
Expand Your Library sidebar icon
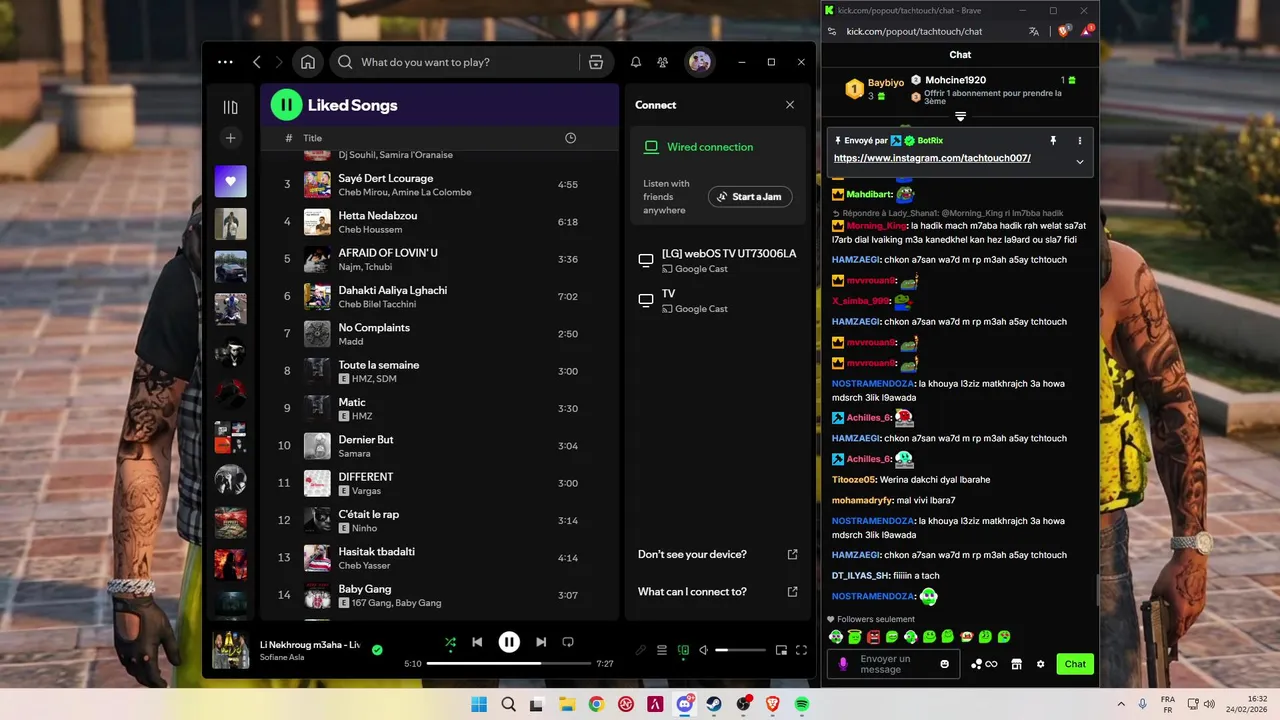pos(230,108)
